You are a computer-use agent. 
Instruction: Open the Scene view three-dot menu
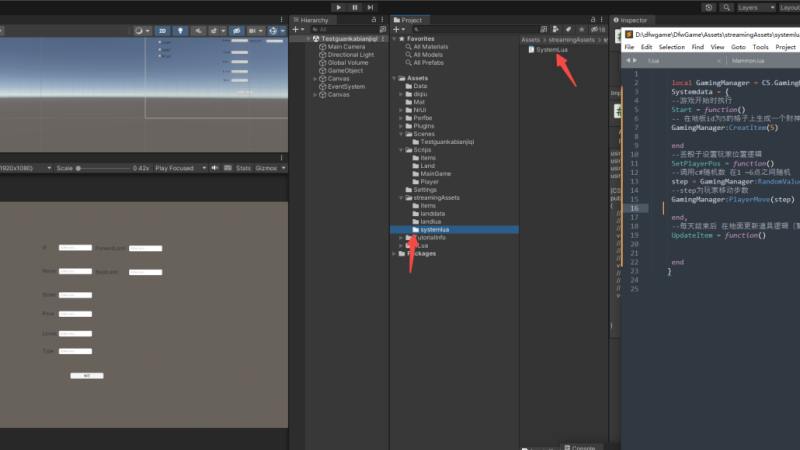281,20
